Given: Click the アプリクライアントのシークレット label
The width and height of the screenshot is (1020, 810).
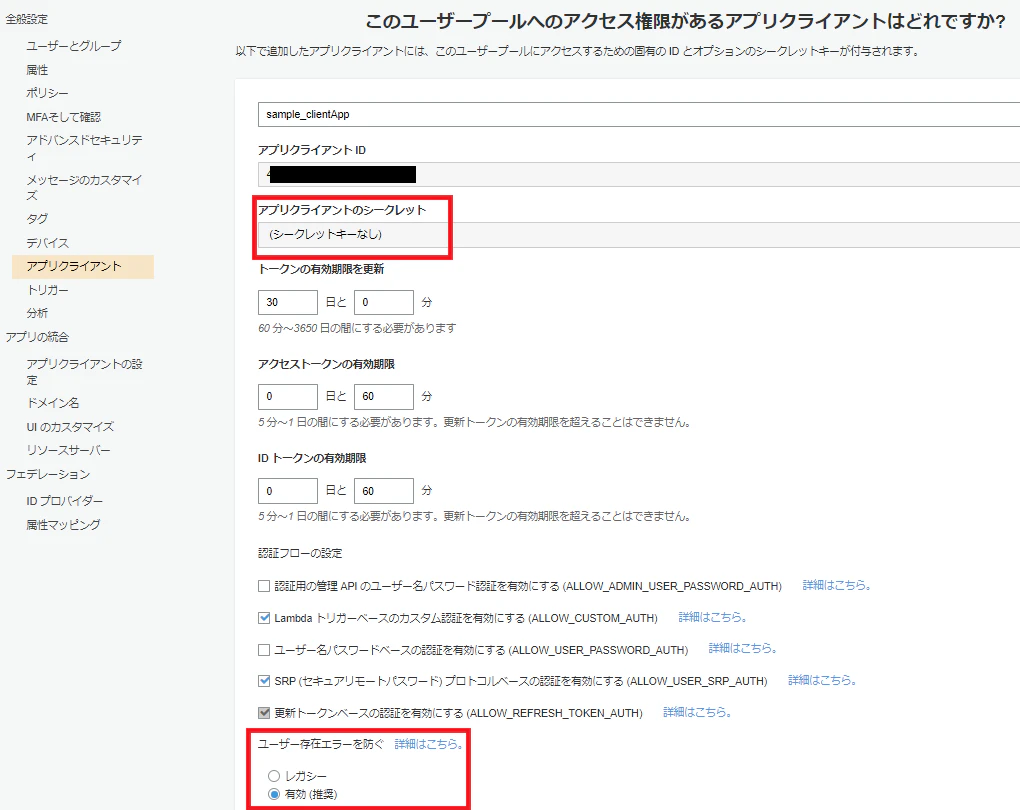Looking at the screenshot, I should (342, 210).
